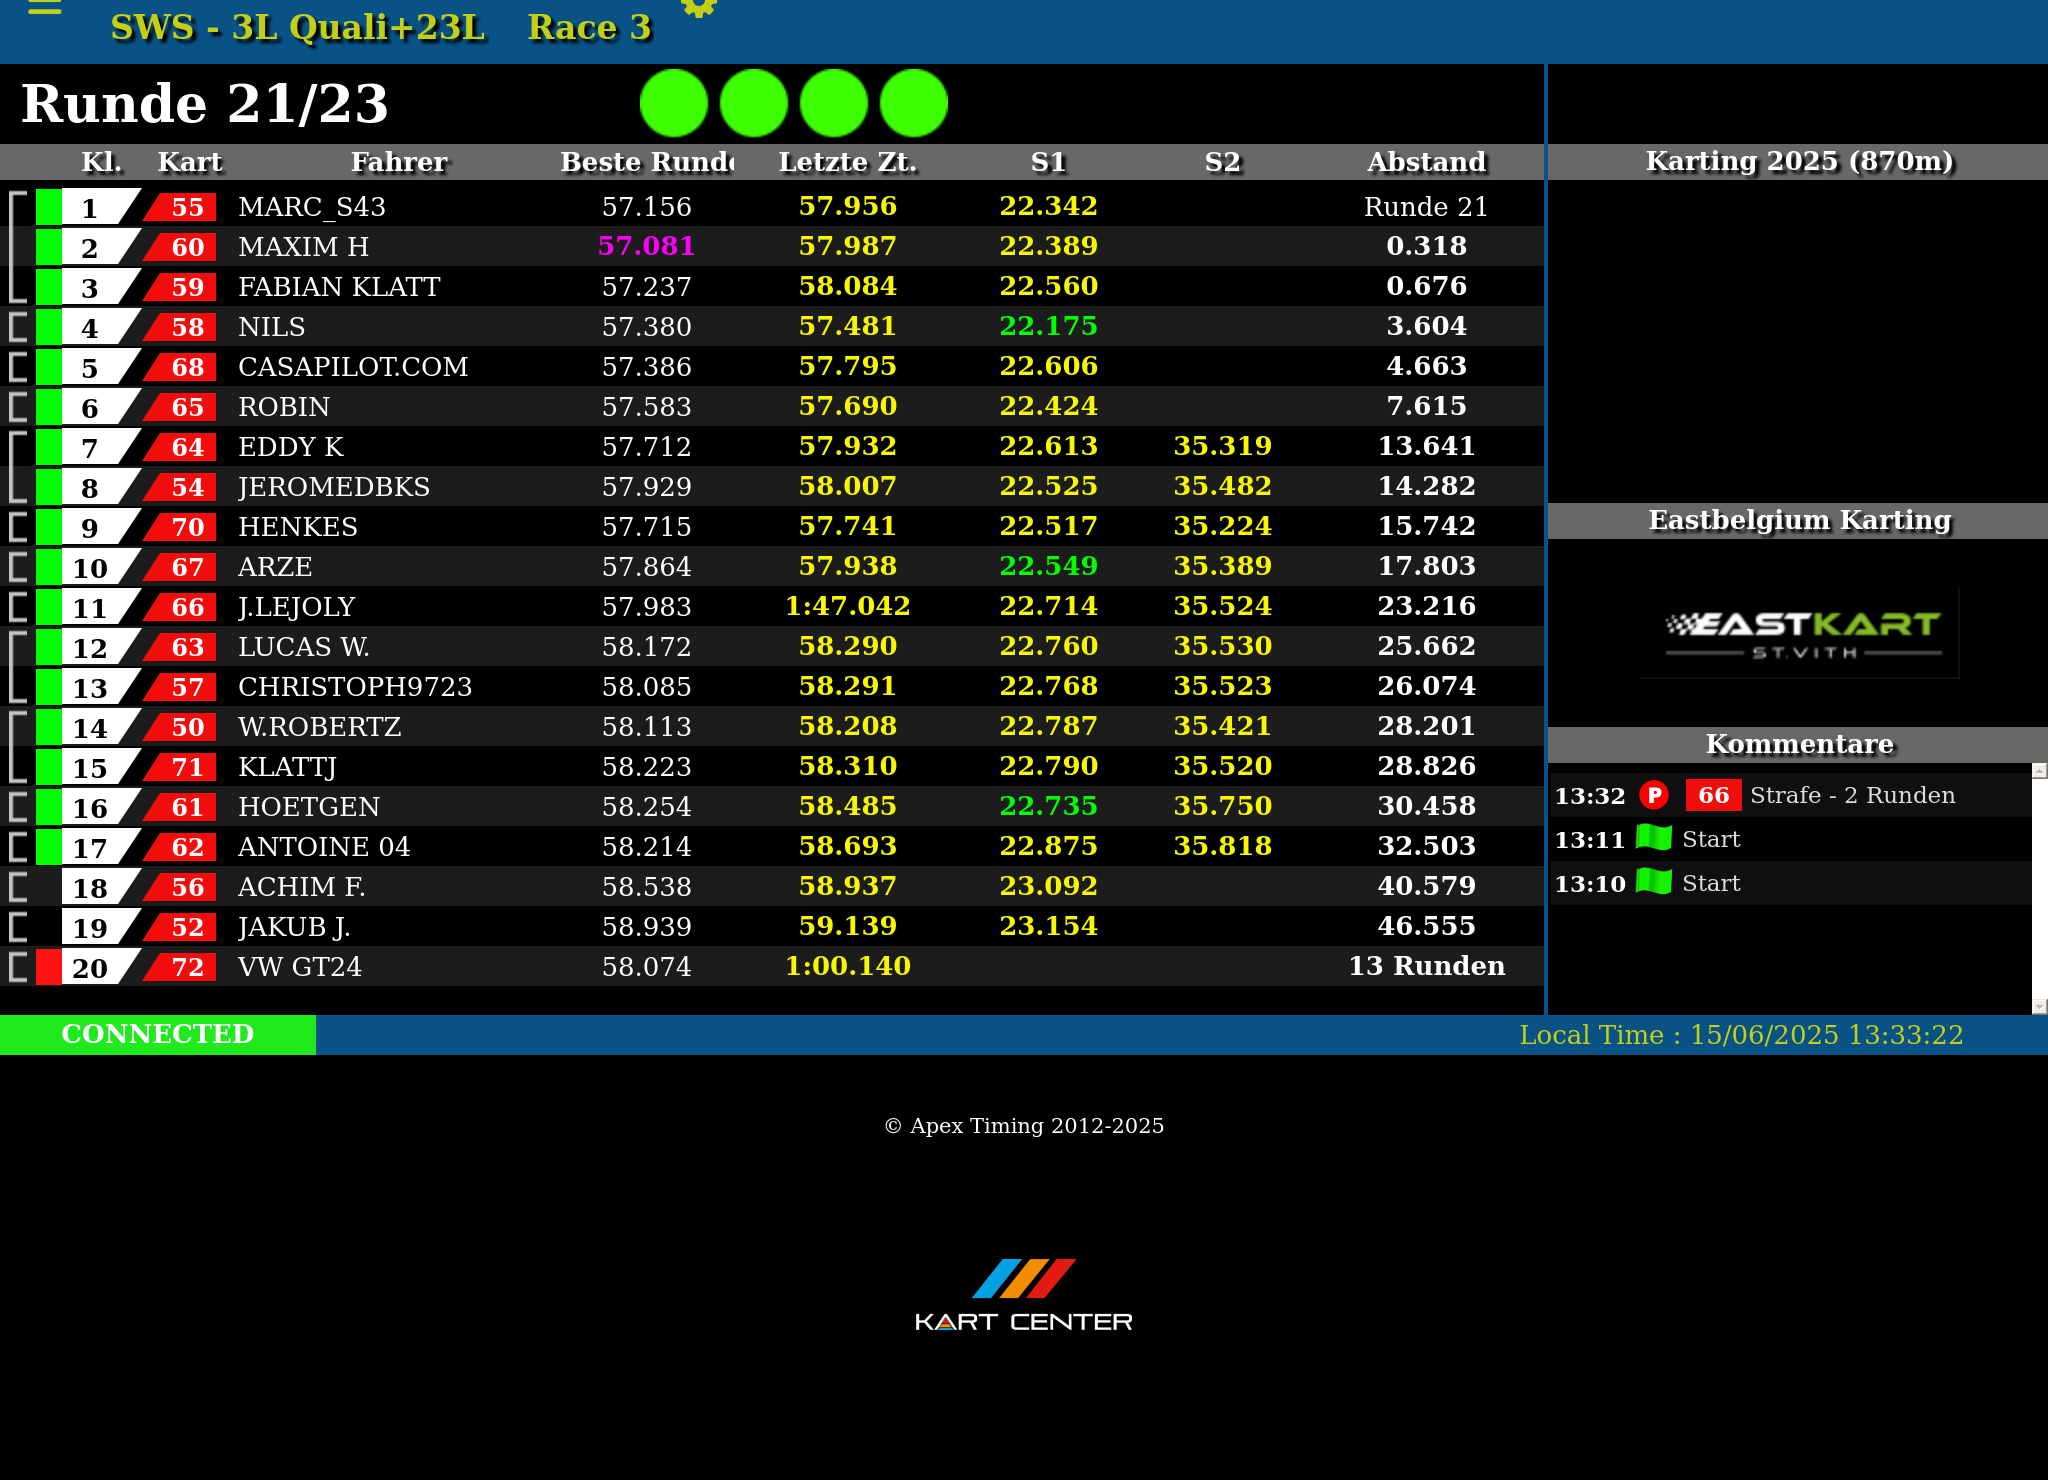Click kart number 66 penalty badge
The width and height of the screenshot is (2048, 1480).
click(x=1713, y=795)
